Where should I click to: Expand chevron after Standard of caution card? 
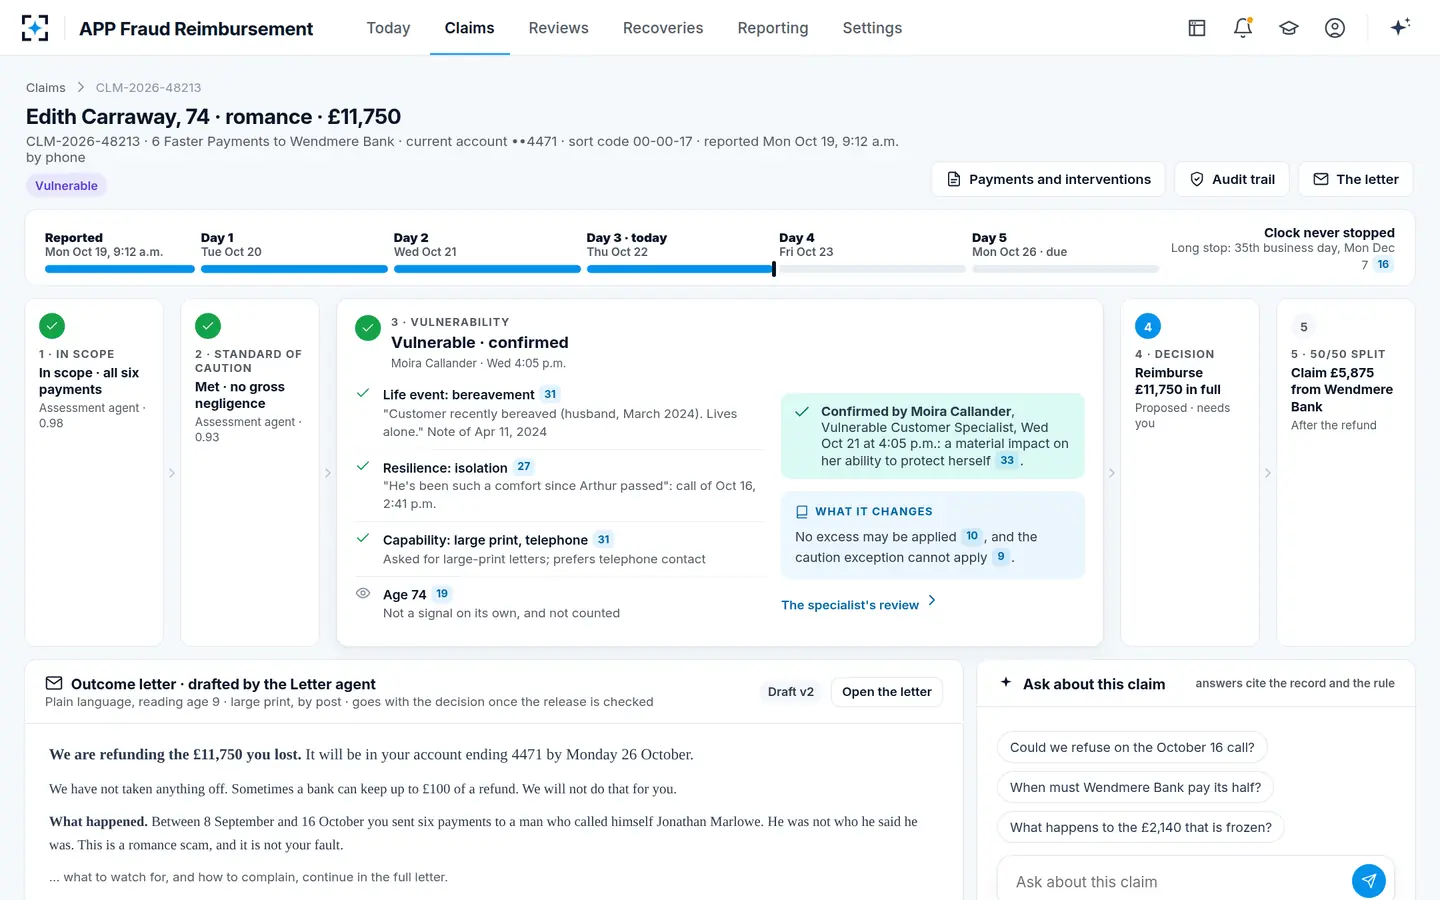point(328,473)
